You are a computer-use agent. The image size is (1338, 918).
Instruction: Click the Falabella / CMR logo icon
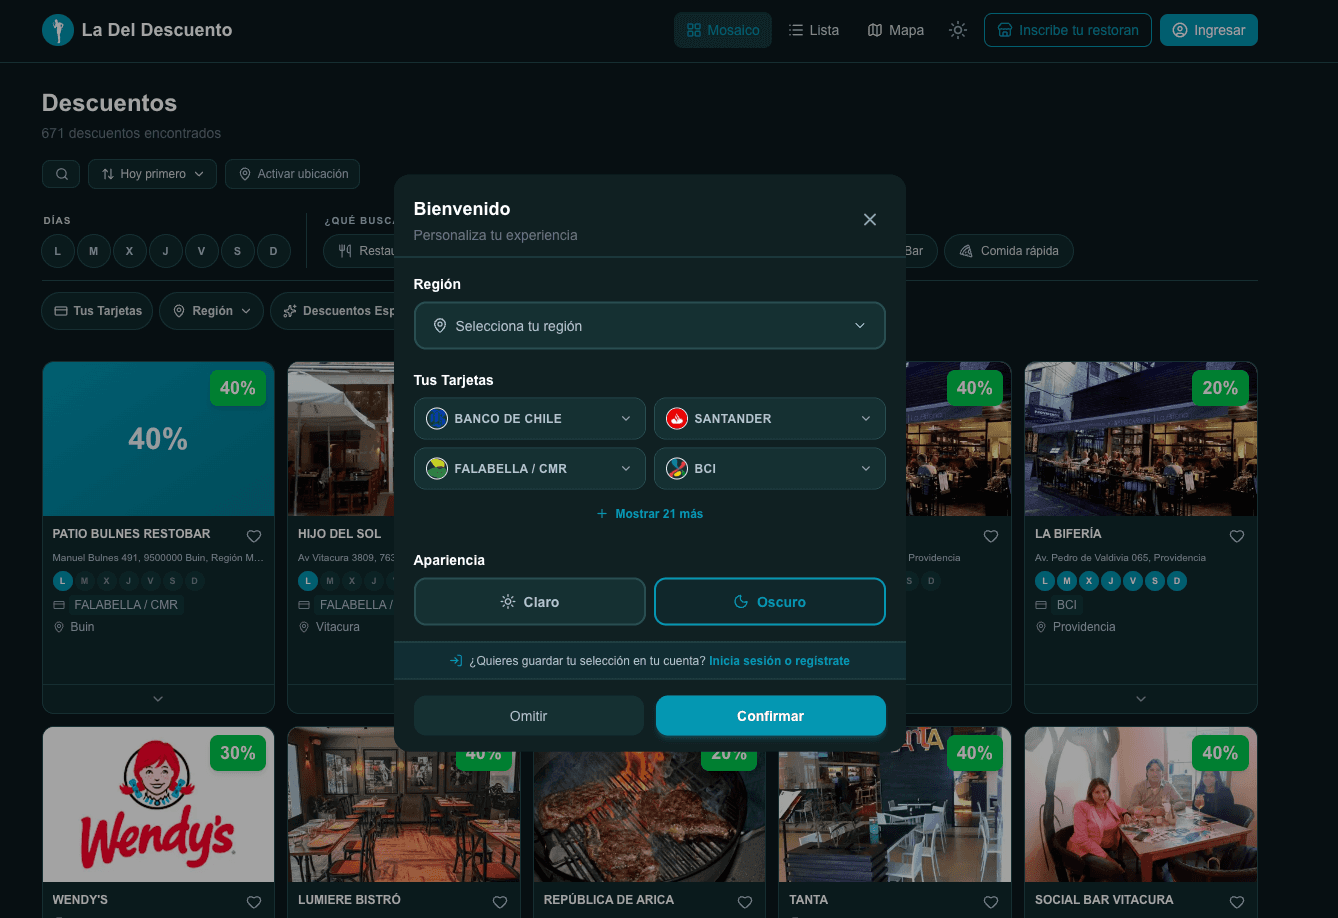pyautogui.click(x=437, y=469)
